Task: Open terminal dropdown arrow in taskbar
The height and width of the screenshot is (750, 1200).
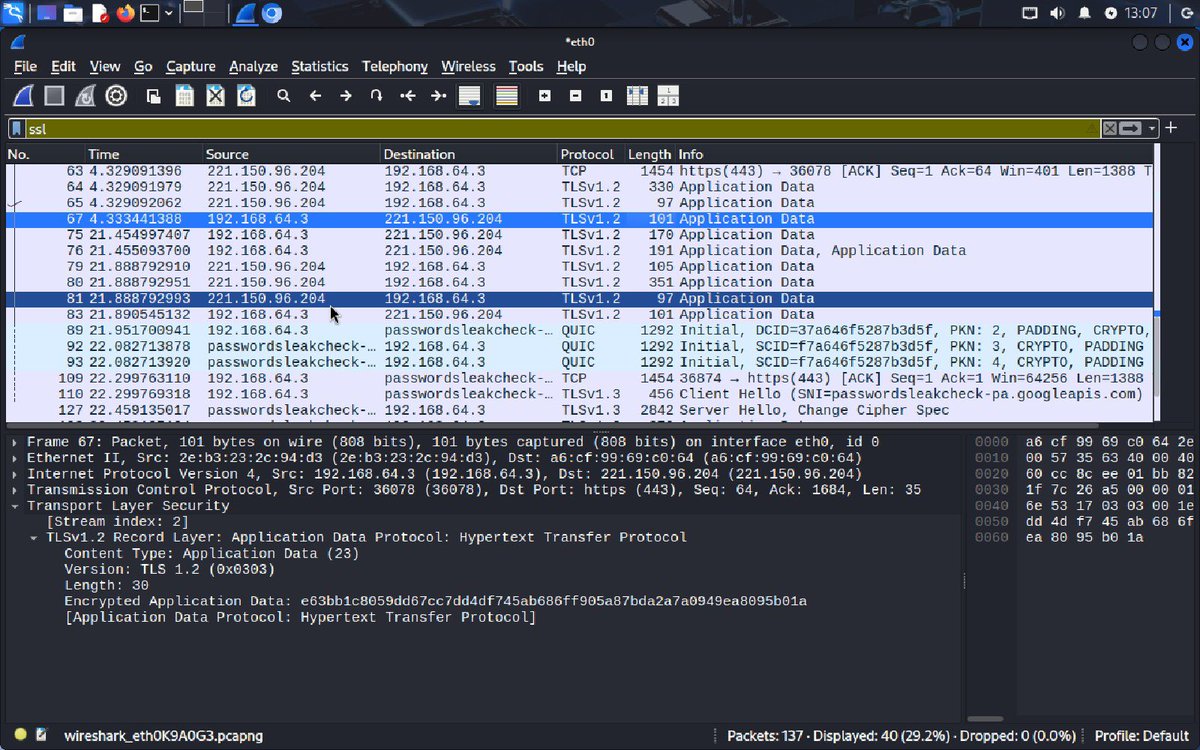Action: tap(169, 13)
